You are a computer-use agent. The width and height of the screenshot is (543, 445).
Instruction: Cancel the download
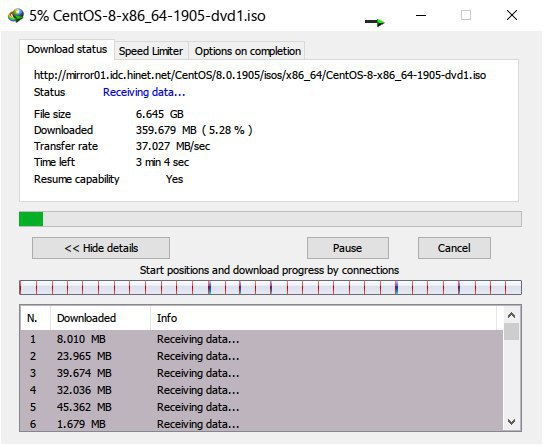[x=454, y=248]
